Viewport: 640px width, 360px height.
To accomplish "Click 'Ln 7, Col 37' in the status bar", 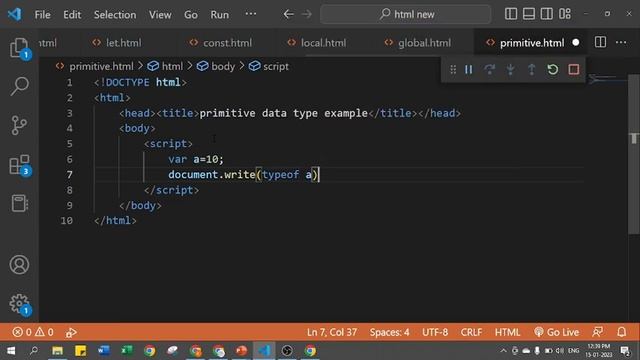I will coord(332,332).
